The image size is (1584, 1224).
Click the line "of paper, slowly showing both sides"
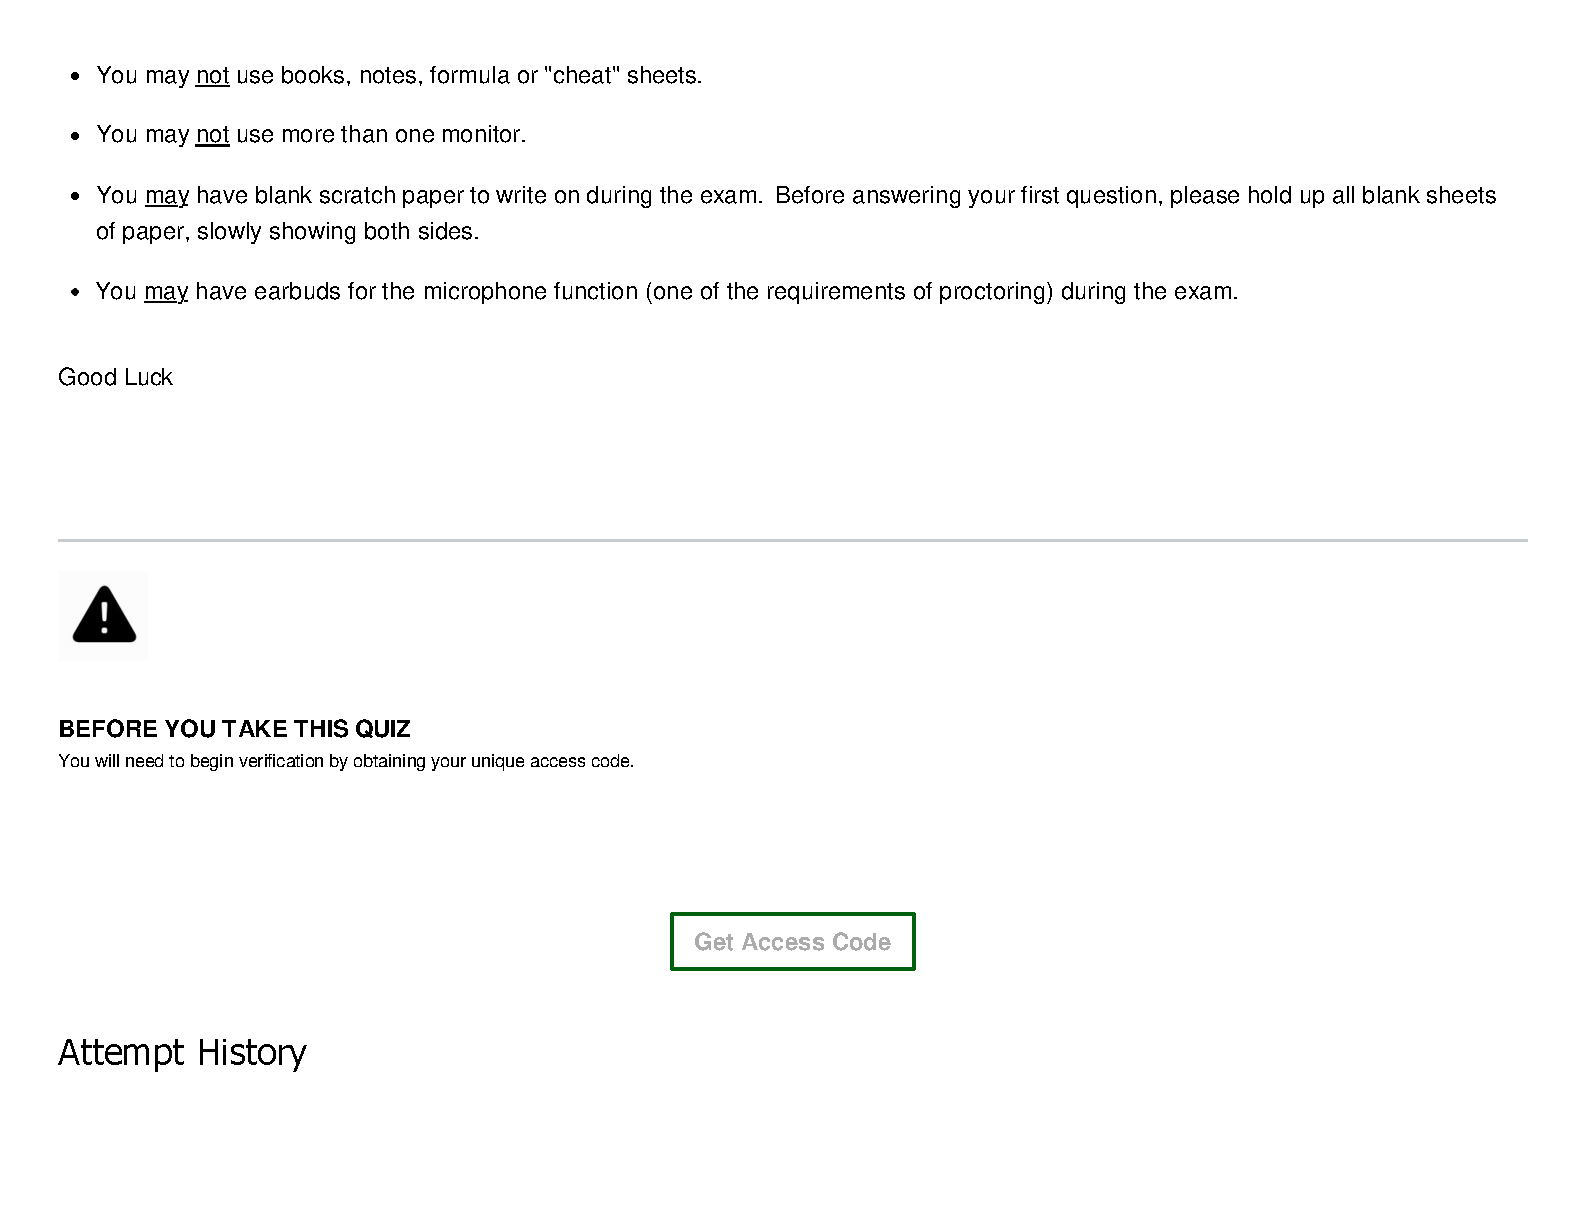[287, 232]
